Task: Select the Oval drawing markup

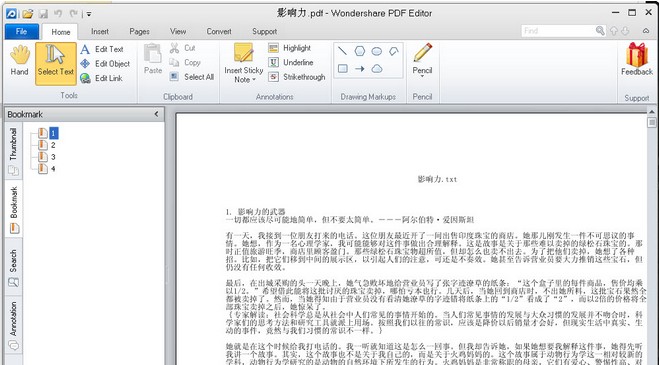Action: [377, 51]
